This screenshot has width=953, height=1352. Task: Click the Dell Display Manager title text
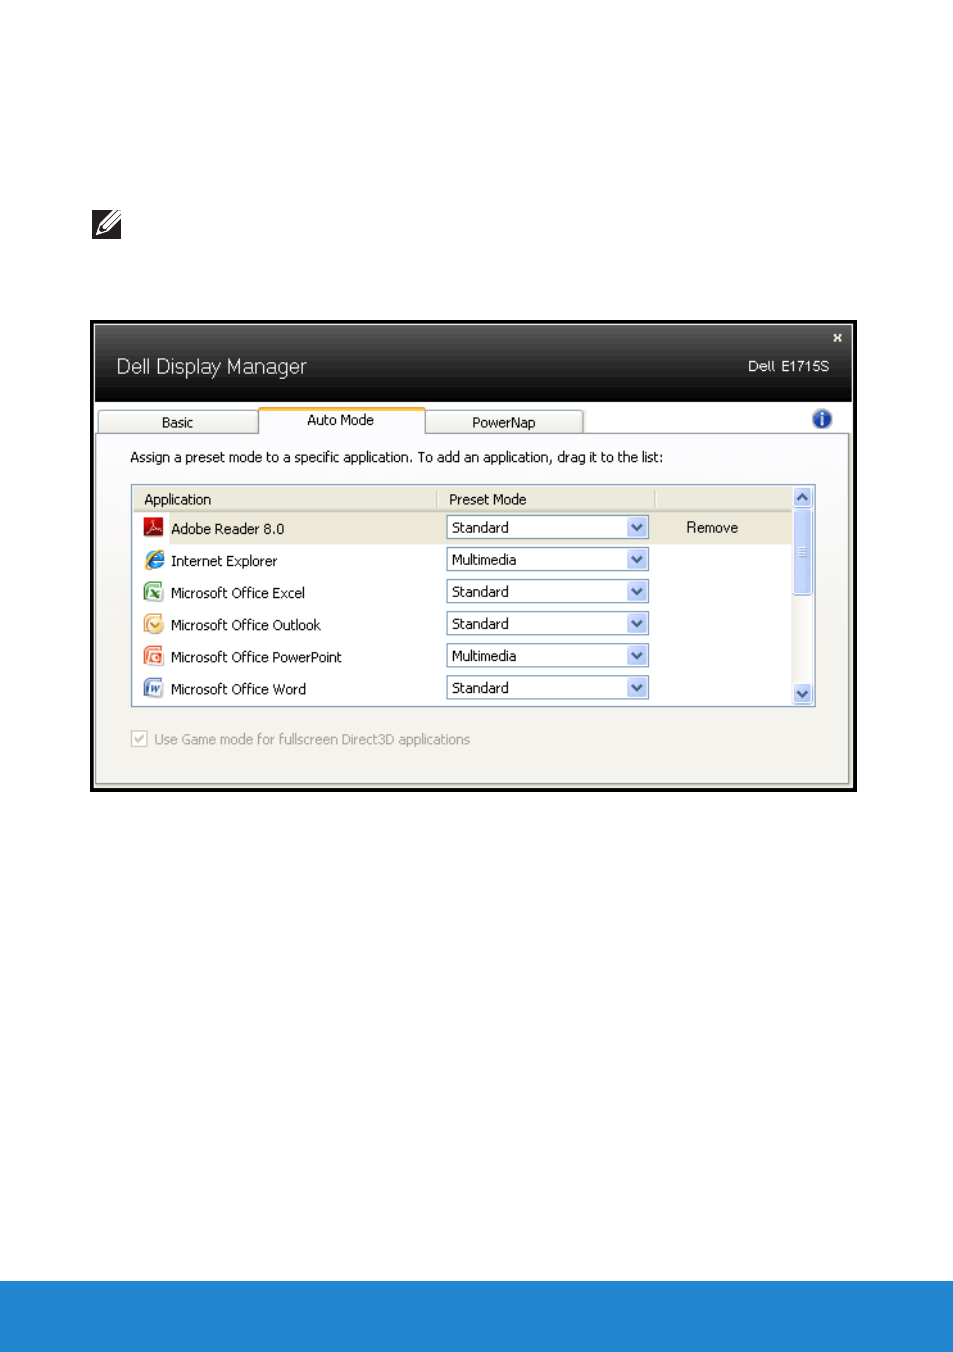pos(211,367)
